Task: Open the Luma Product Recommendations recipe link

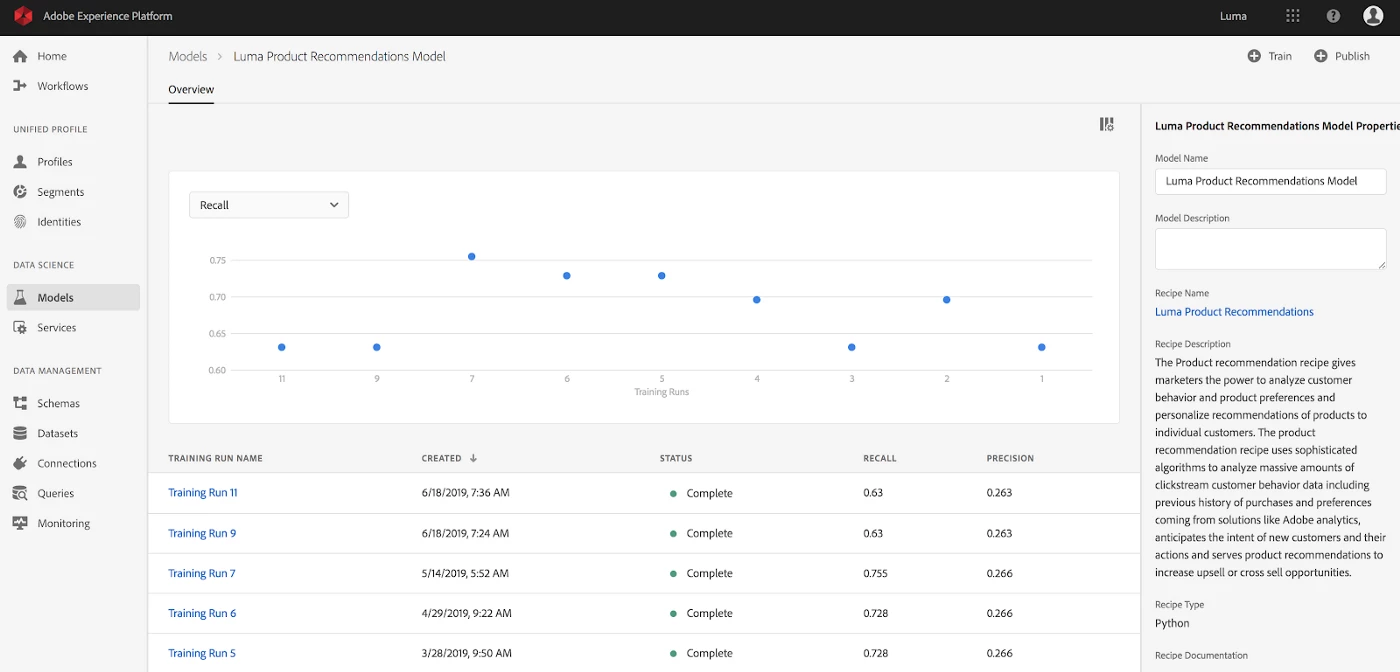Action: pos(1234,312)
